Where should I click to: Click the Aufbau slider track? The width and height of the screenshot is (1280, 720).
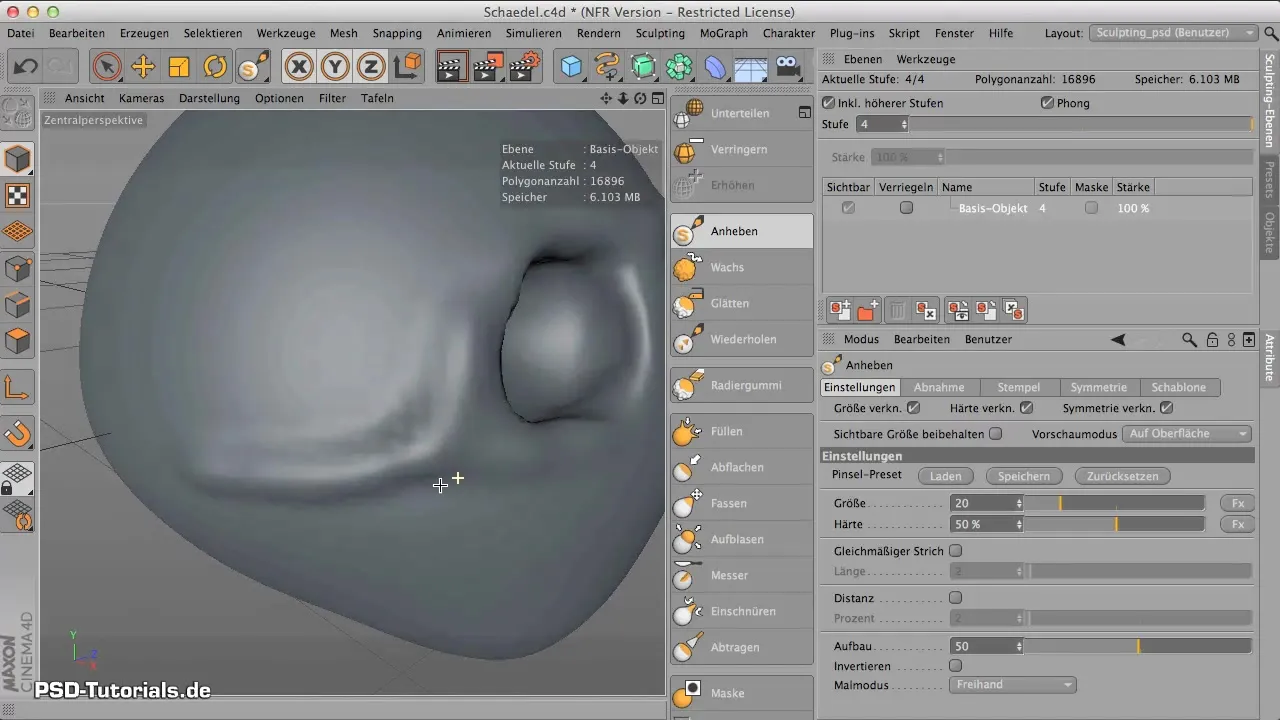[x=1139, y=647]
